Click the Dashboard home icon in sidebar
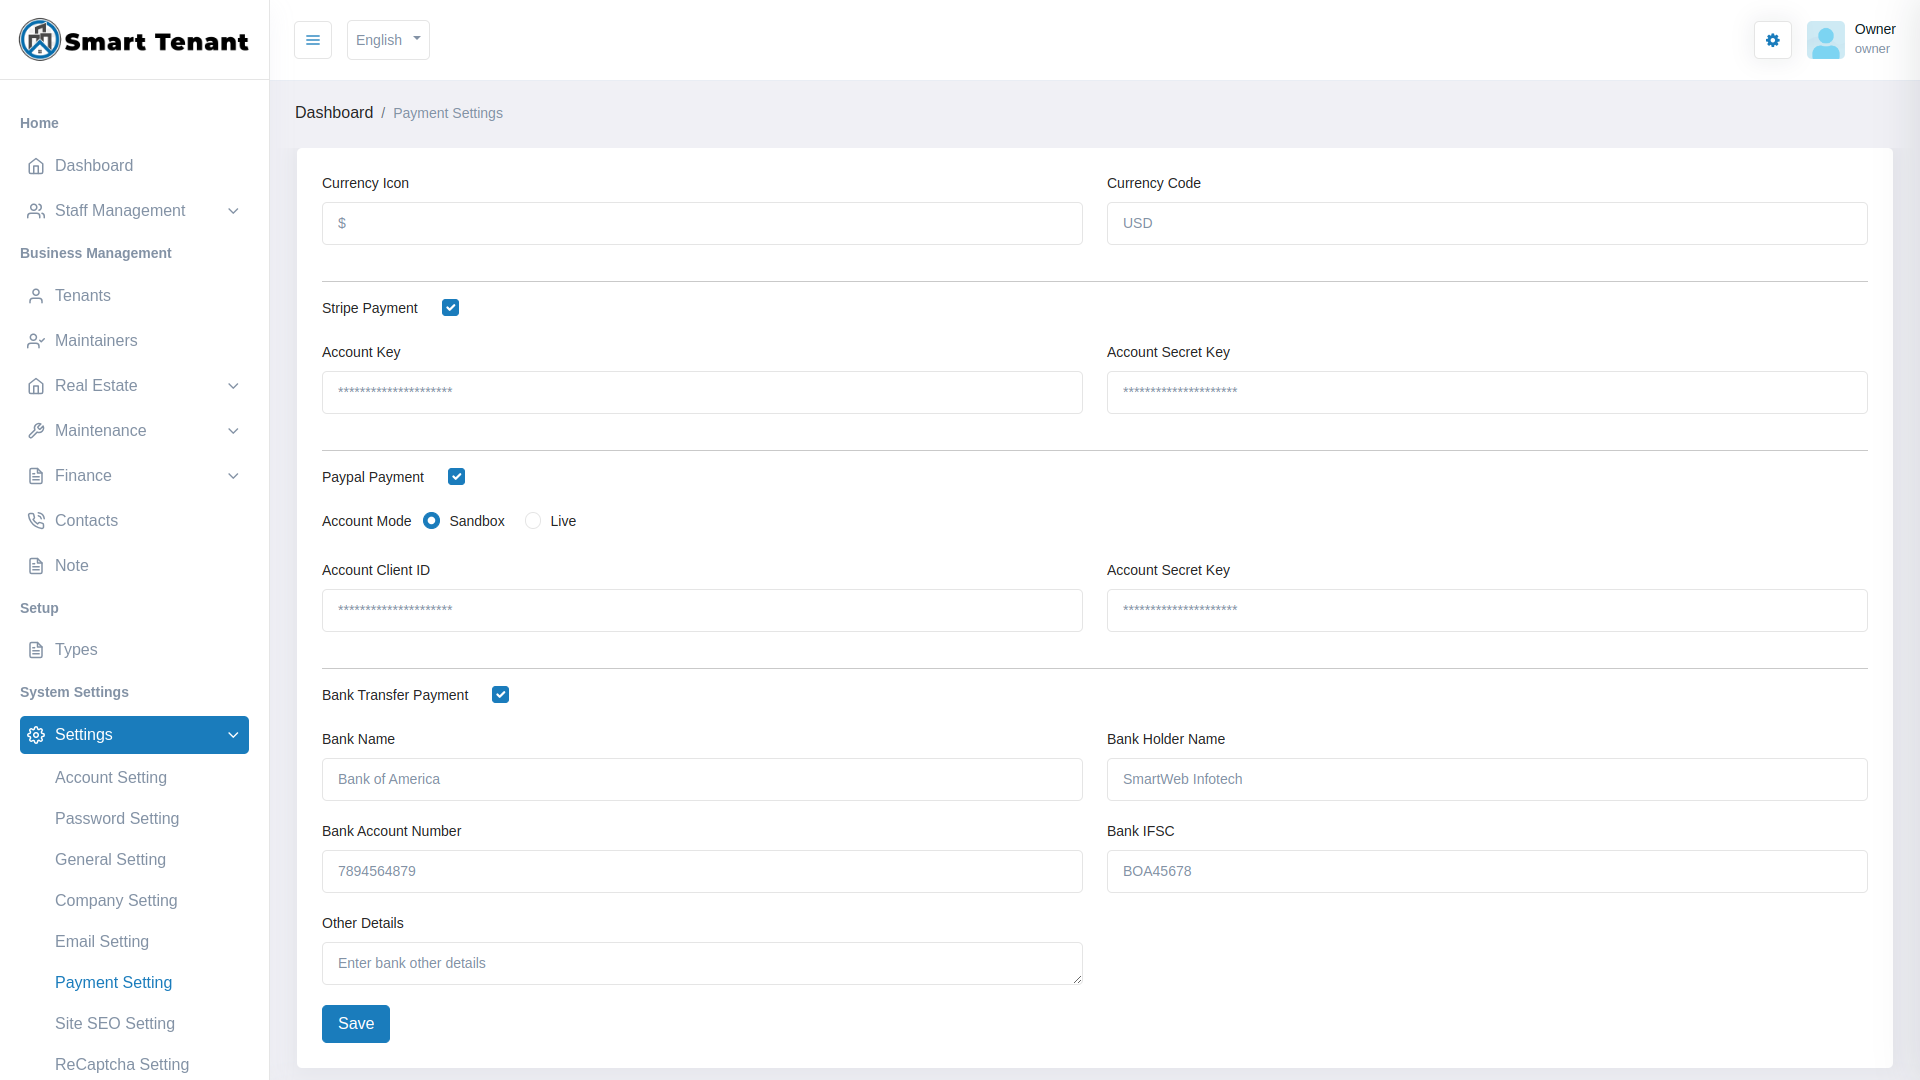Image resolution: width=1920 pixels, height=1080 pixels. pyautogui.click(x=36, y=166)
